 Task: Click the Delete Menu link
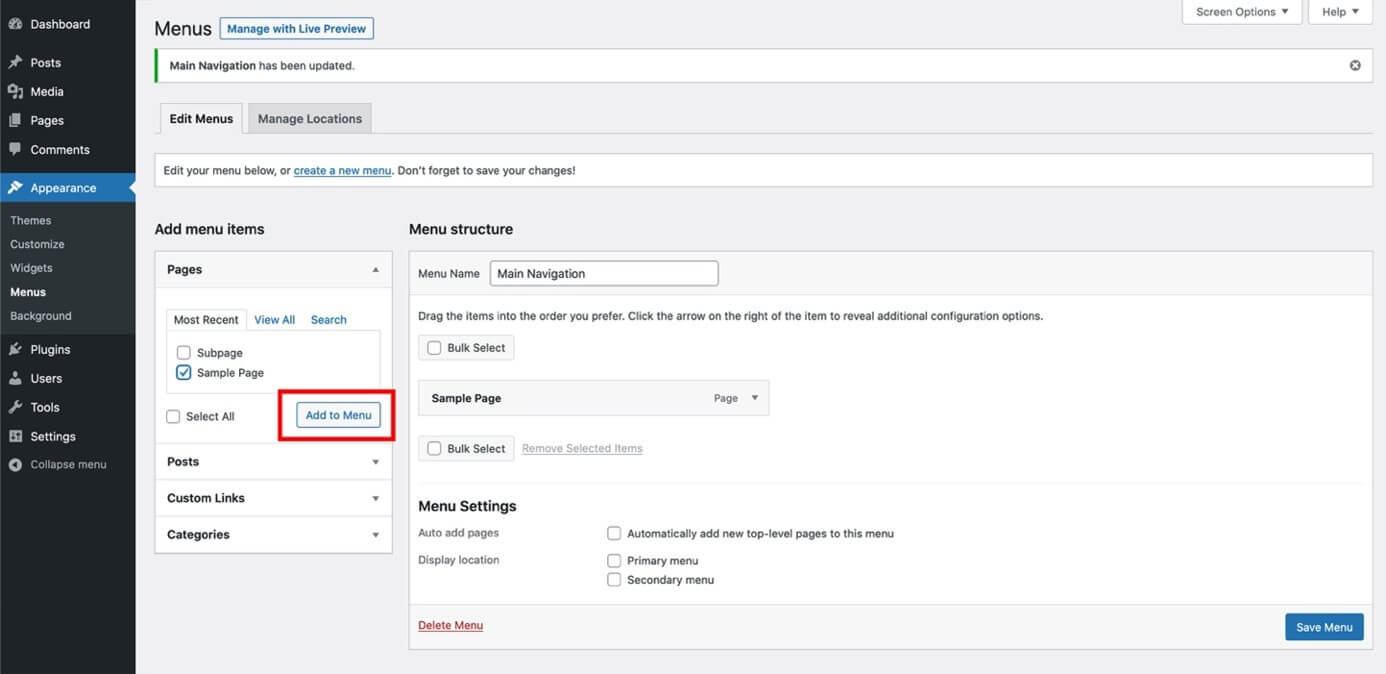pos(450,626)
